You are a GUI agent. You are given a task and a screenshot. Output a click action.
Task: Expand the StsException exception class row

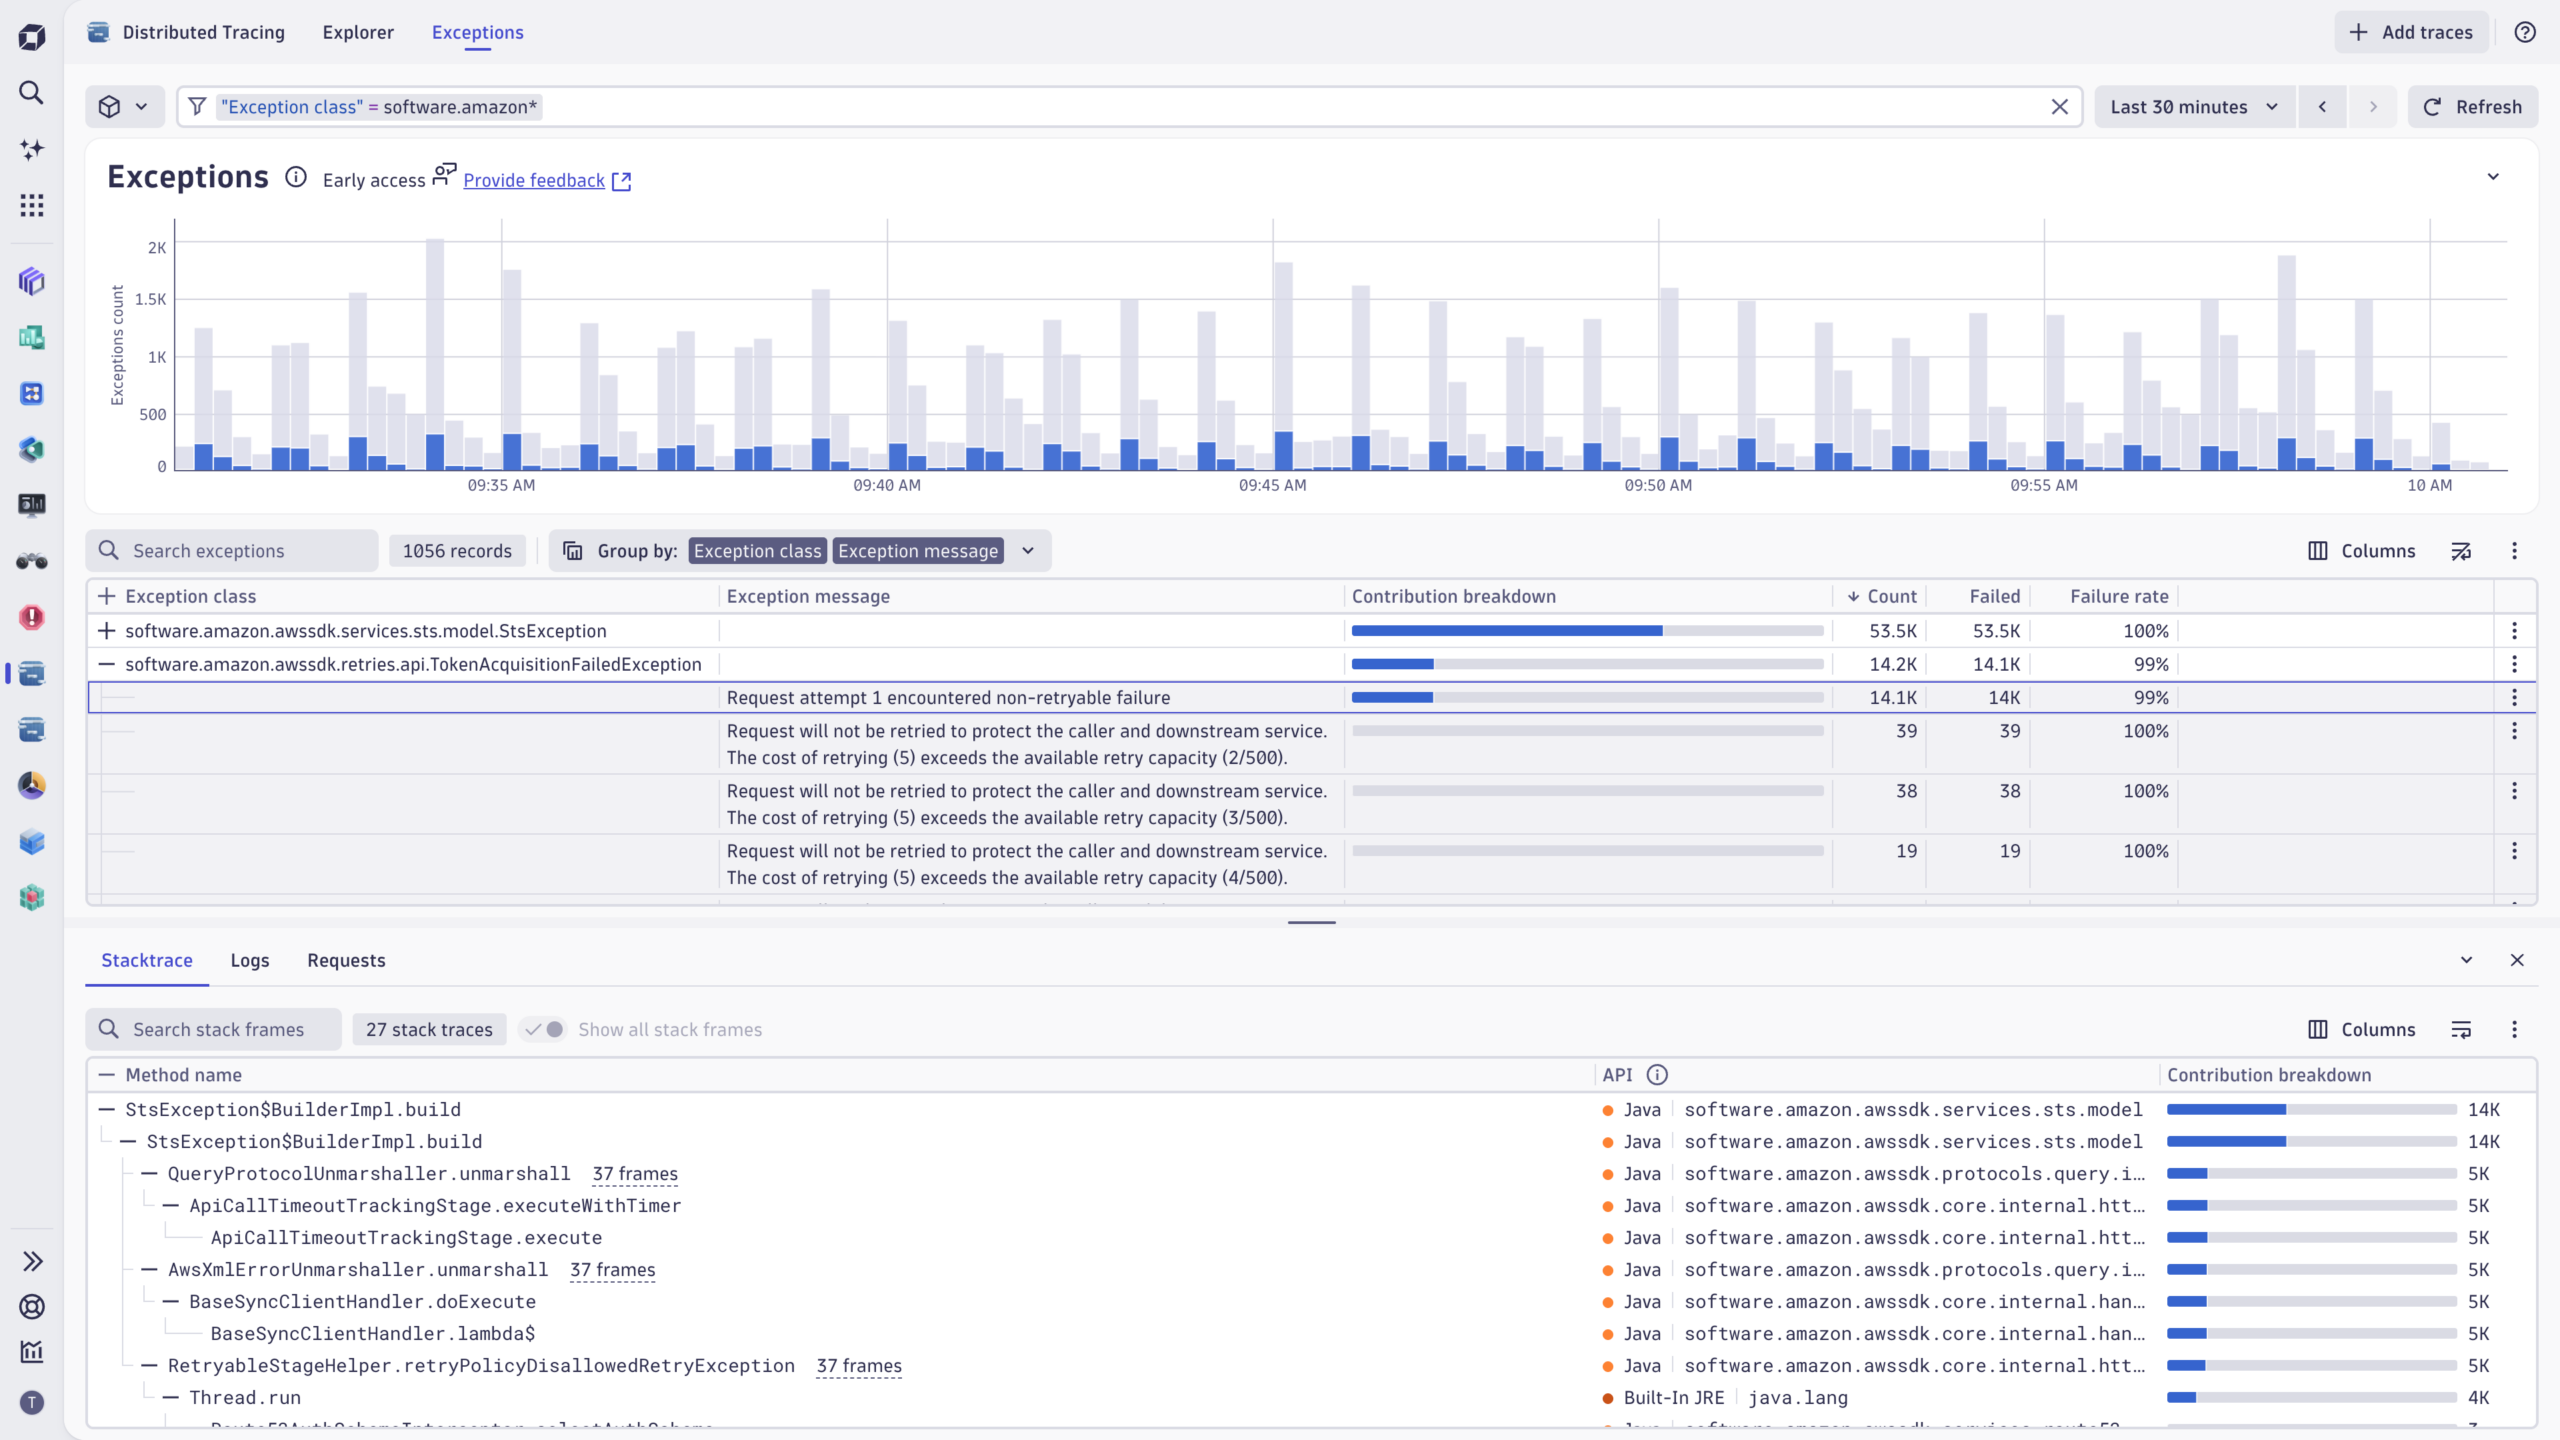(x=105, y=631)
